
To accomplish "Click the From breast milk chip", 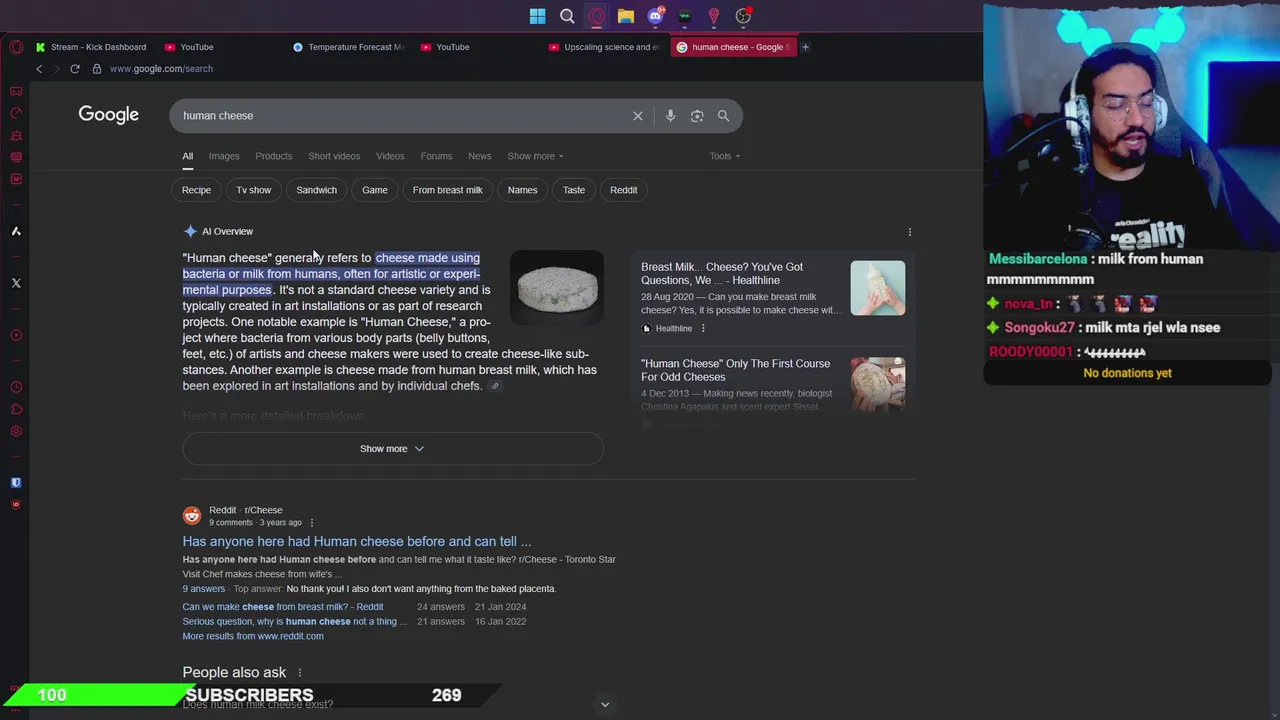I will tap(447, 190).
